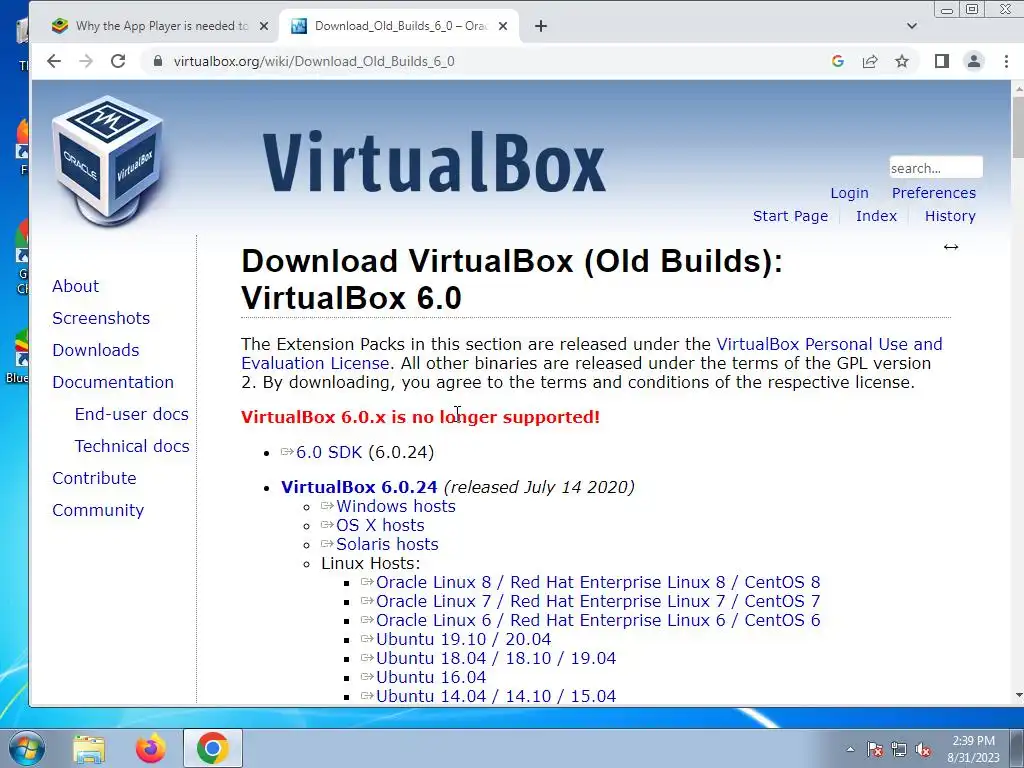Bookmark this tab with star icon

point(902,61)
